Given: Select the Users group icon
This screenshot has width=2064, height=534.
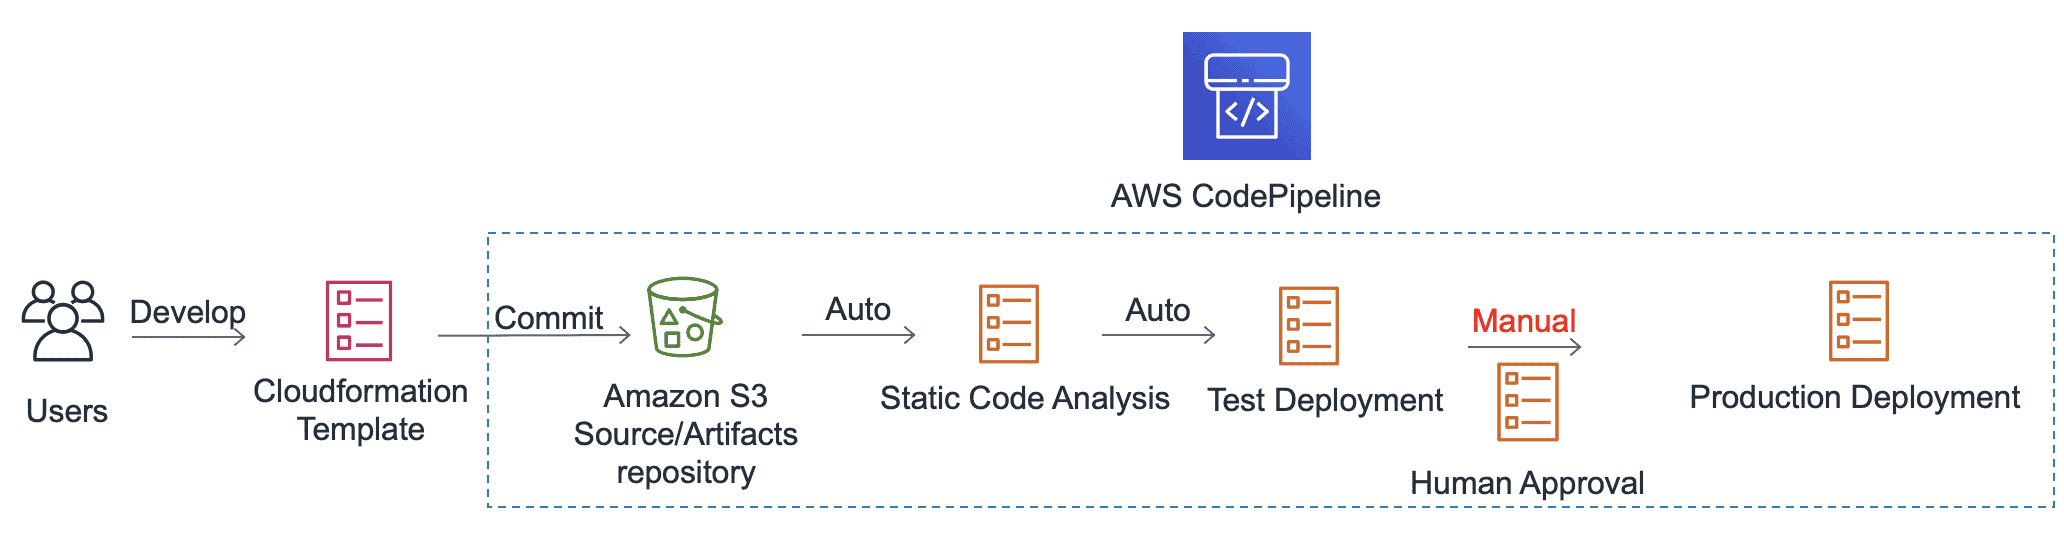Looking at the screenshot, I should click(x=63, y=320).
